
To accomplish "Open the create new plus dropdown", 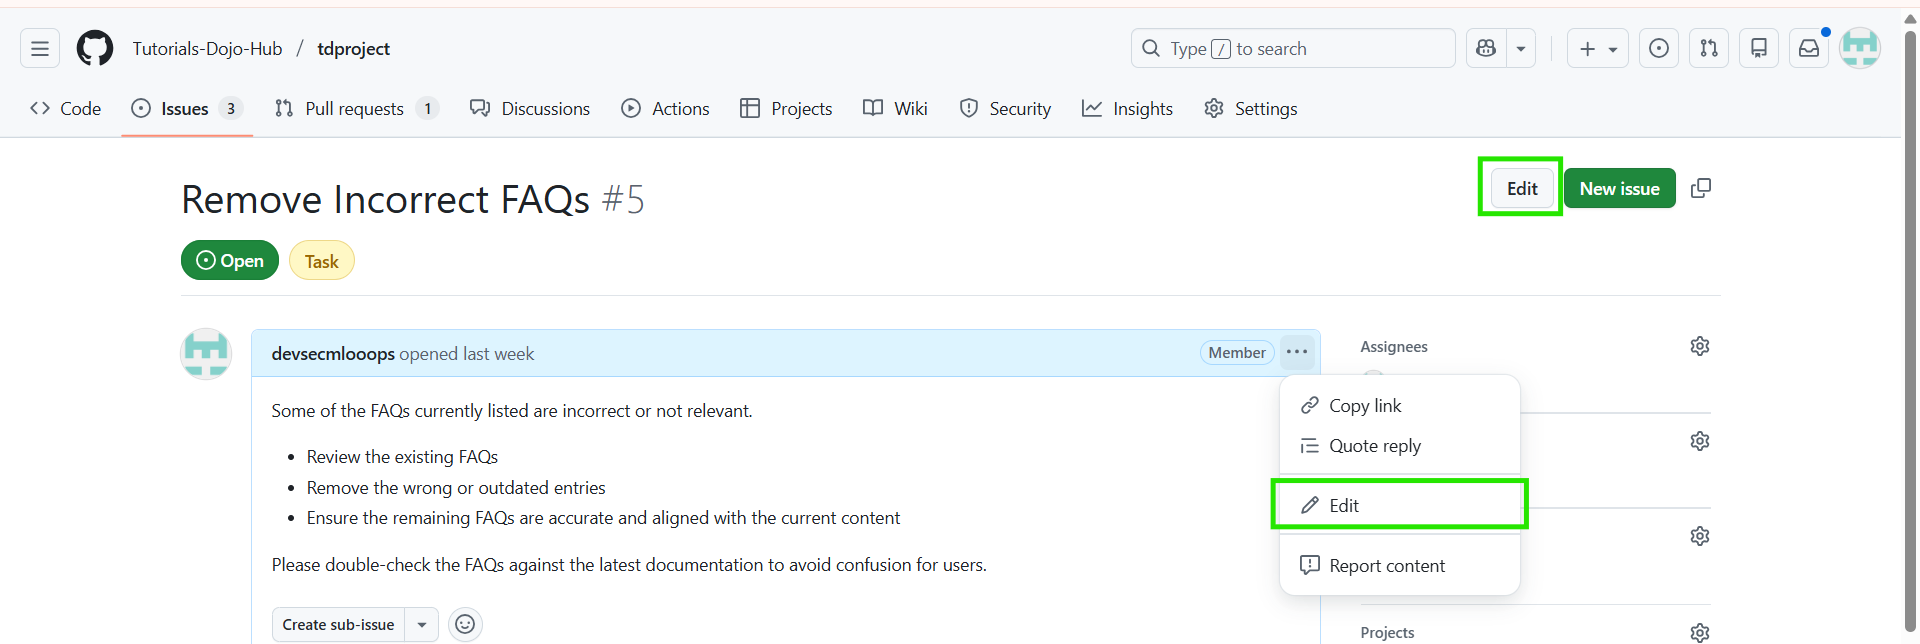I will coord(1598,48).
